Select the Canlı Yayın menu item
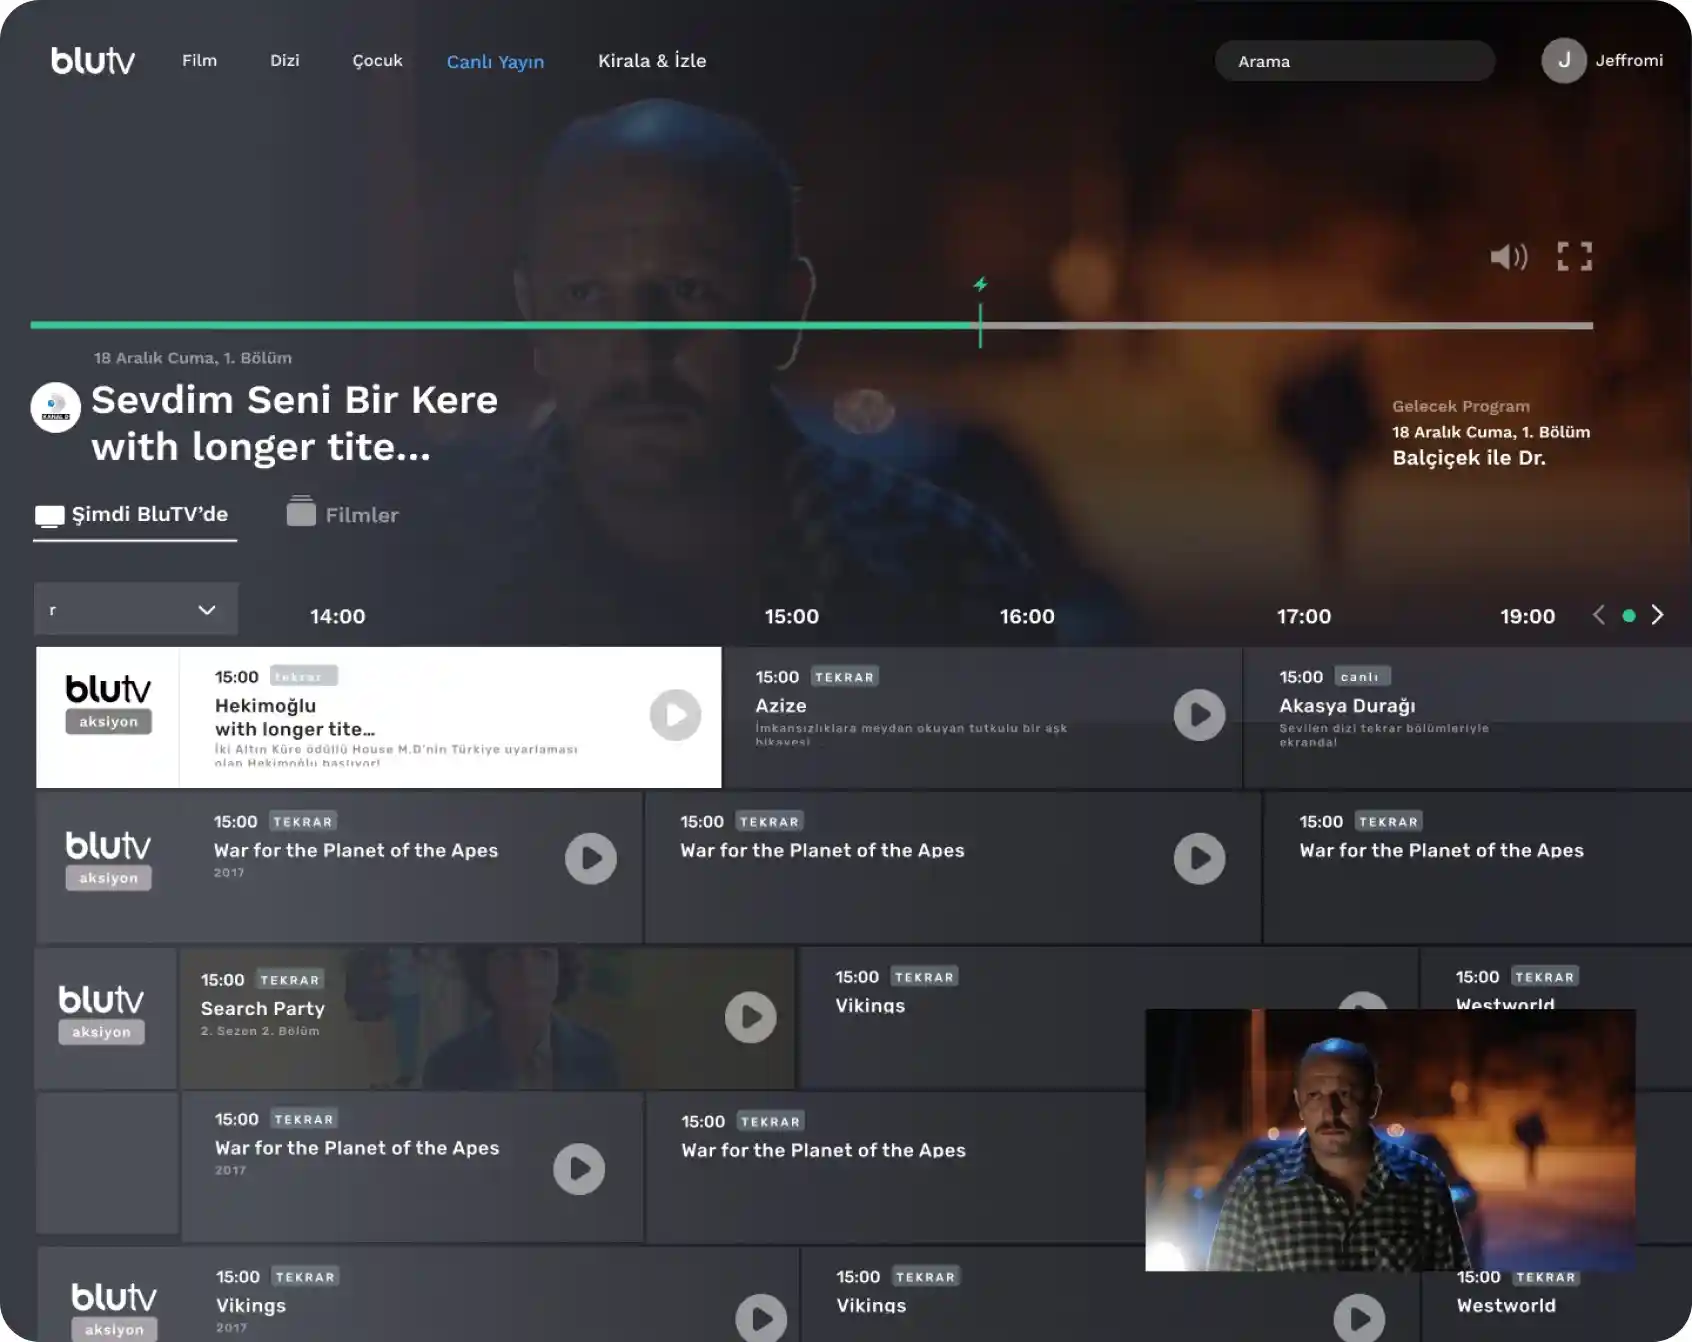Screen dimensions: 1692x1342 [x=495, y=61]
